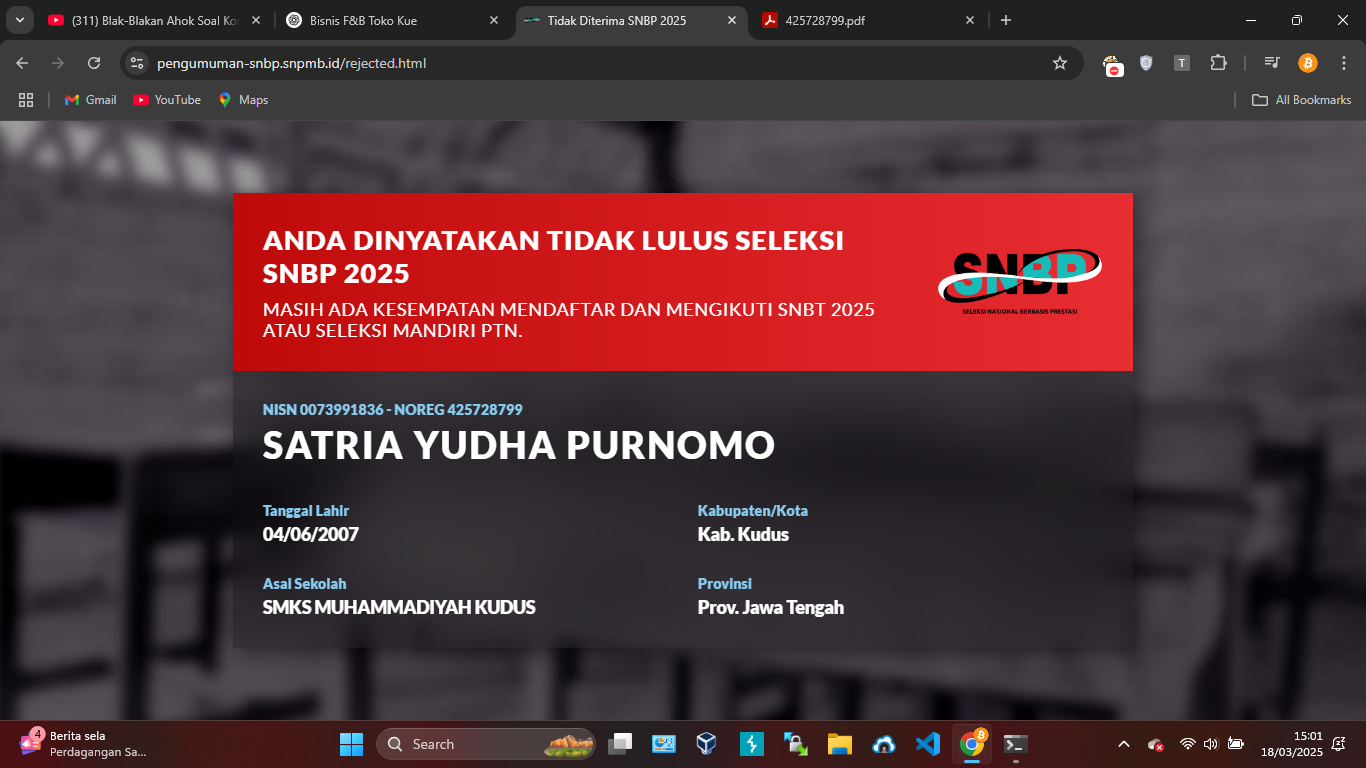This screenshot has width=1366, height=768.
Task: Click the SNBP logo on the red banner
Action: [1020, 281]
